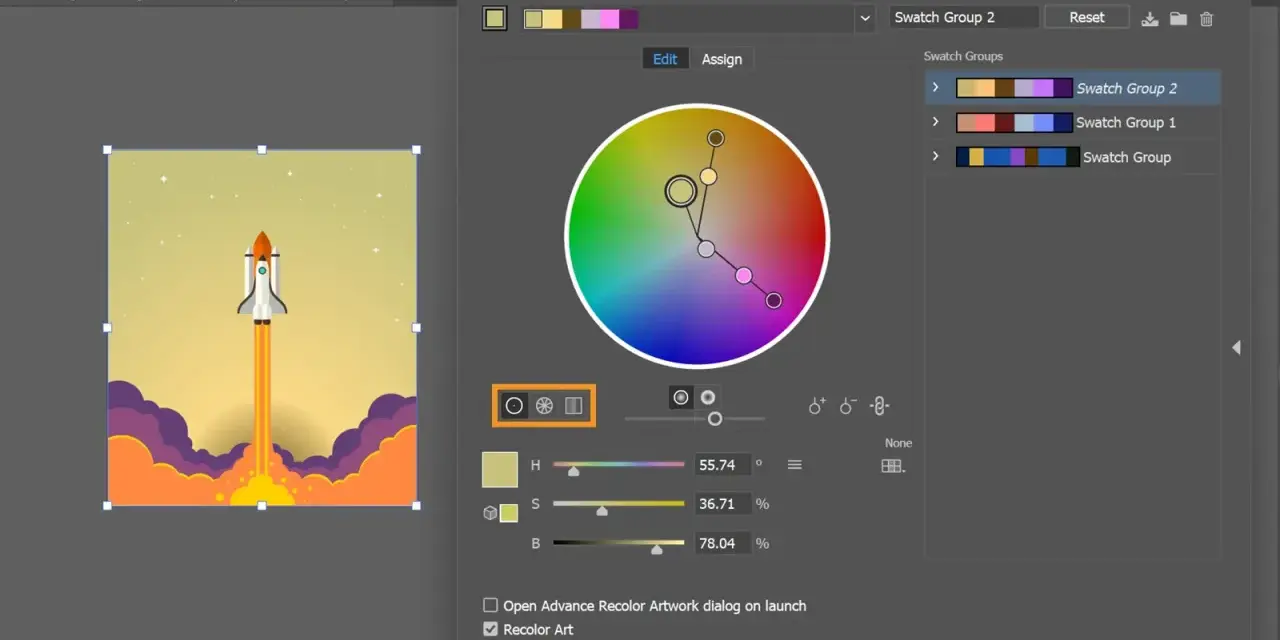Select the dark purple marker on wheel

[x=773, y=300]
